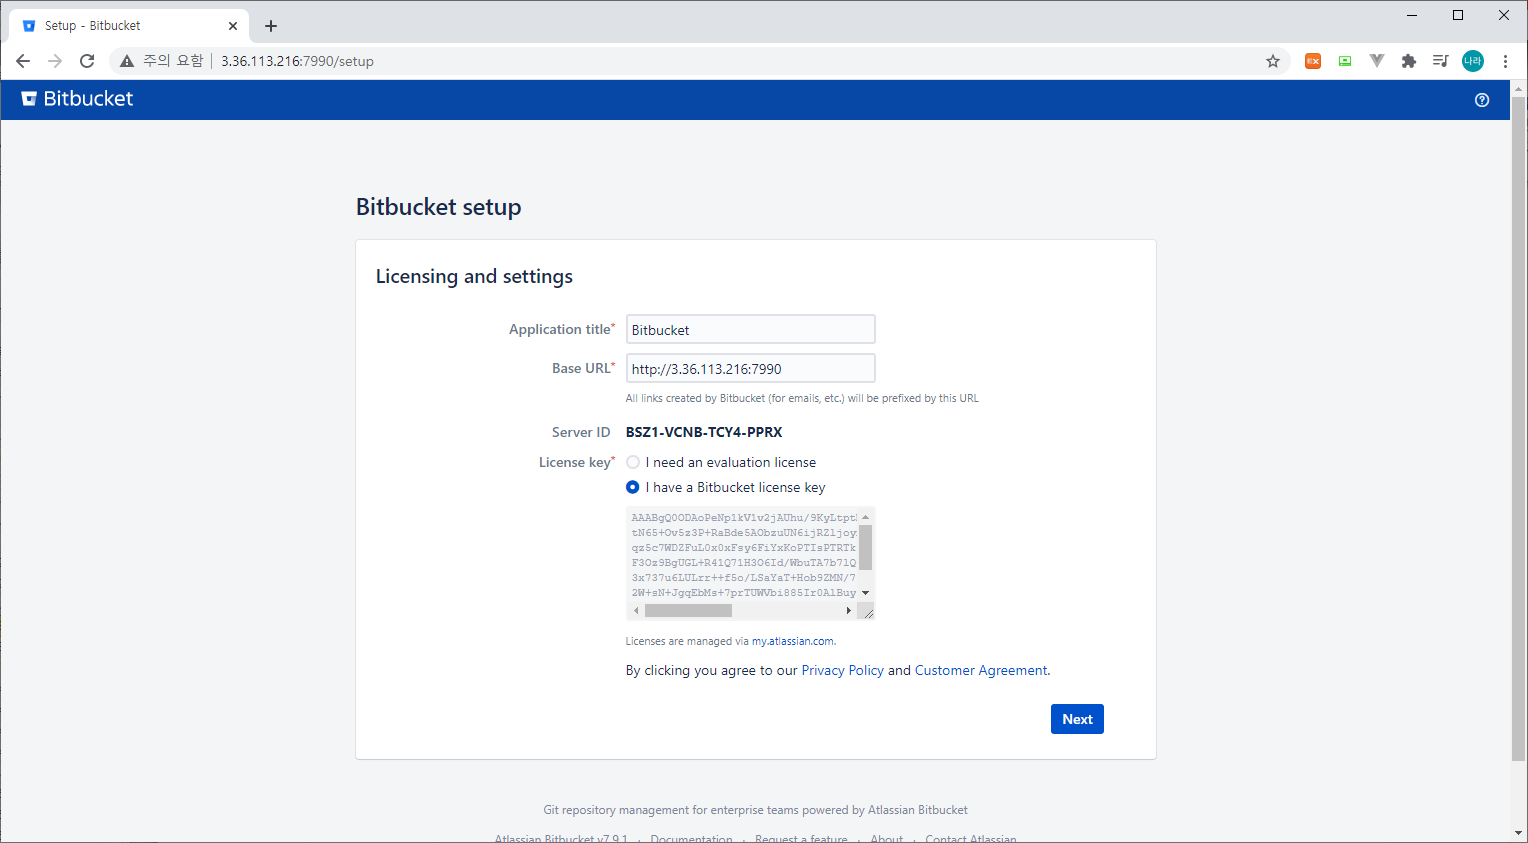This screenshot has height=843, width=1528.
Task: Click the license textarea horizontal scrollbar thumb
Action: click(688, 610)
